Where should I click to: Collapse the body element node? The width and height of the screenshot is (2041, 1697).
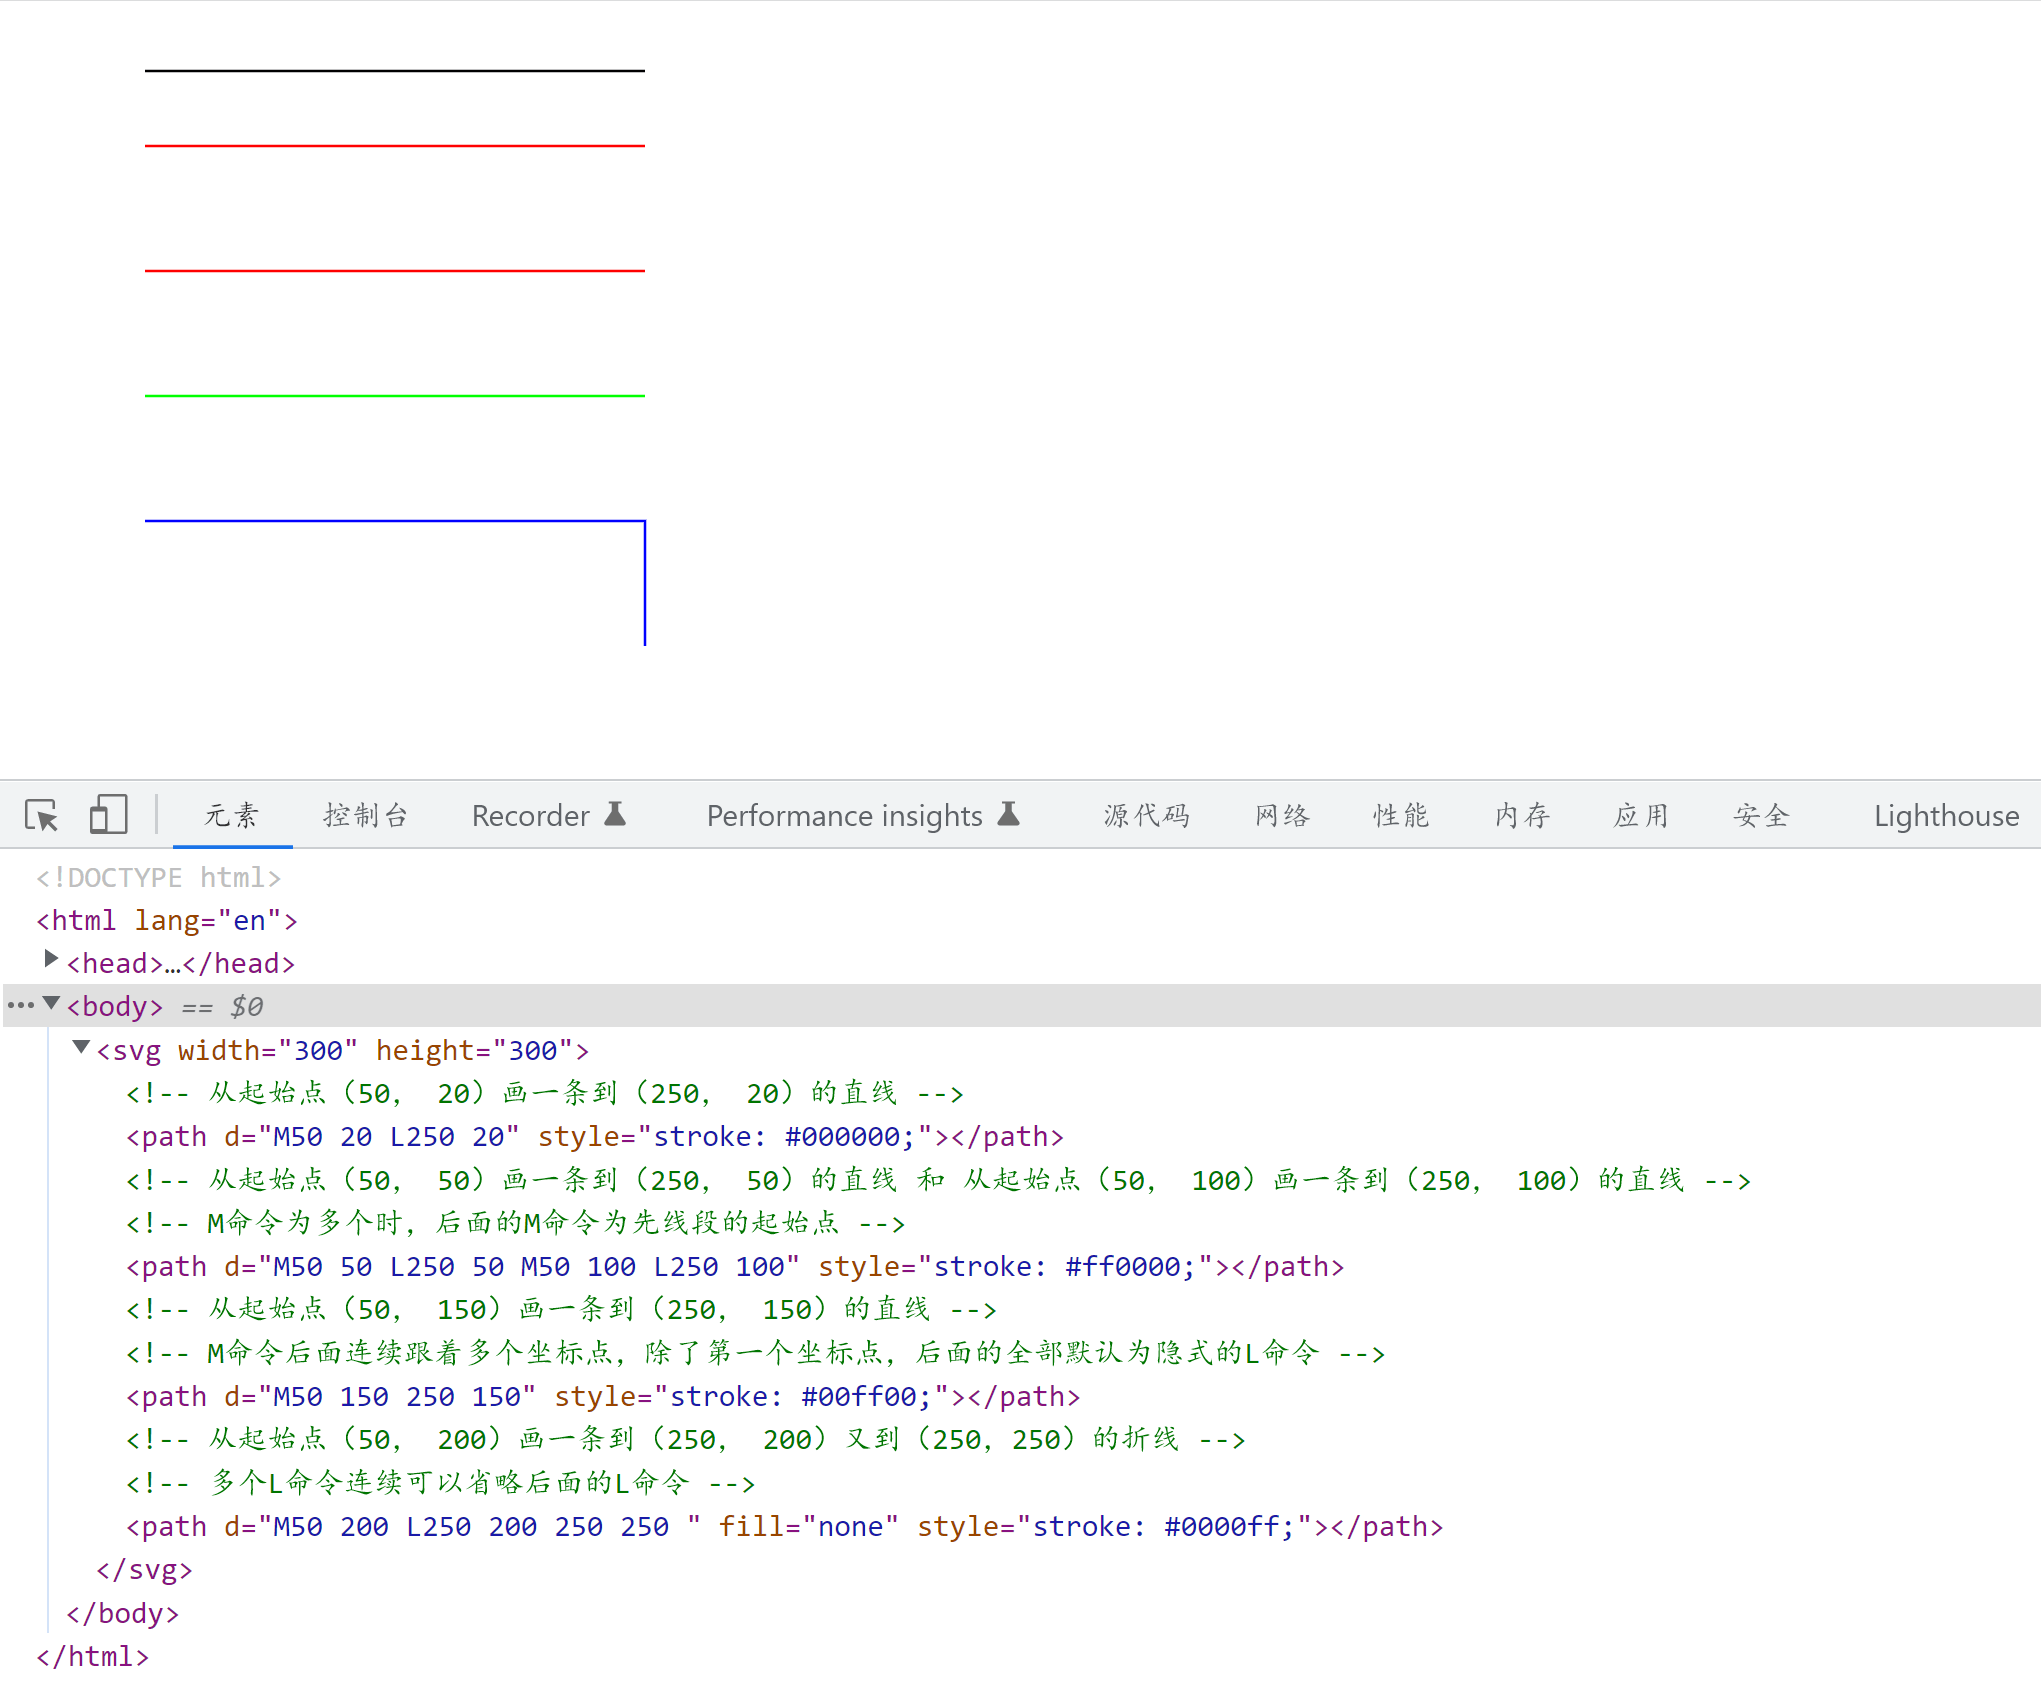tap(51, 1003)
